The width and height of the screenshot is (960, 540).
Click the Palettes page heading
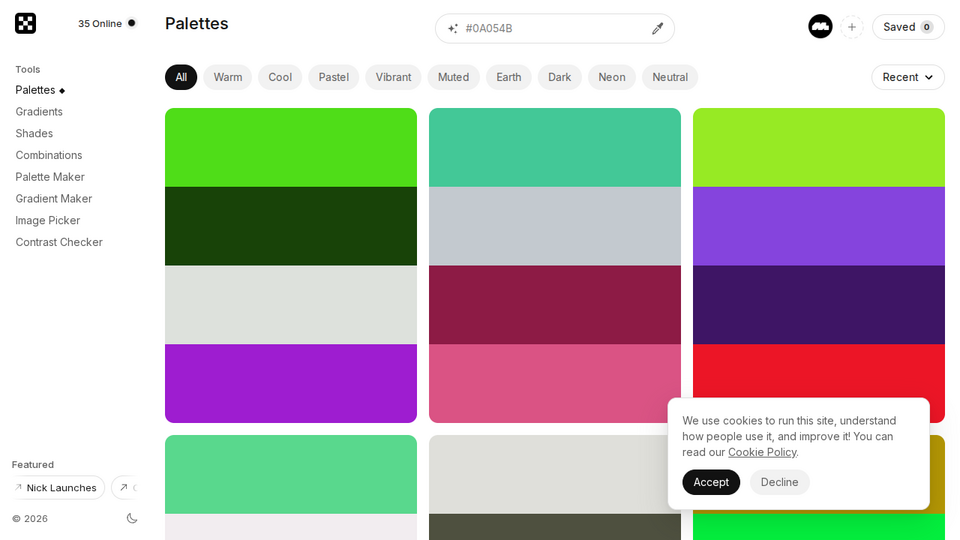(x=197, y=23)
